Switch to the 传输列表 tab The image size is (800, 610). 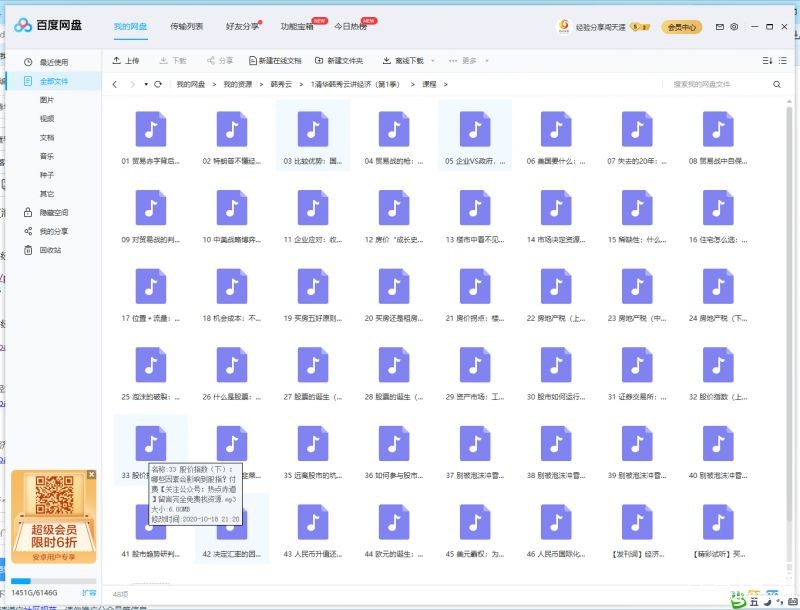tap(186, 27)
